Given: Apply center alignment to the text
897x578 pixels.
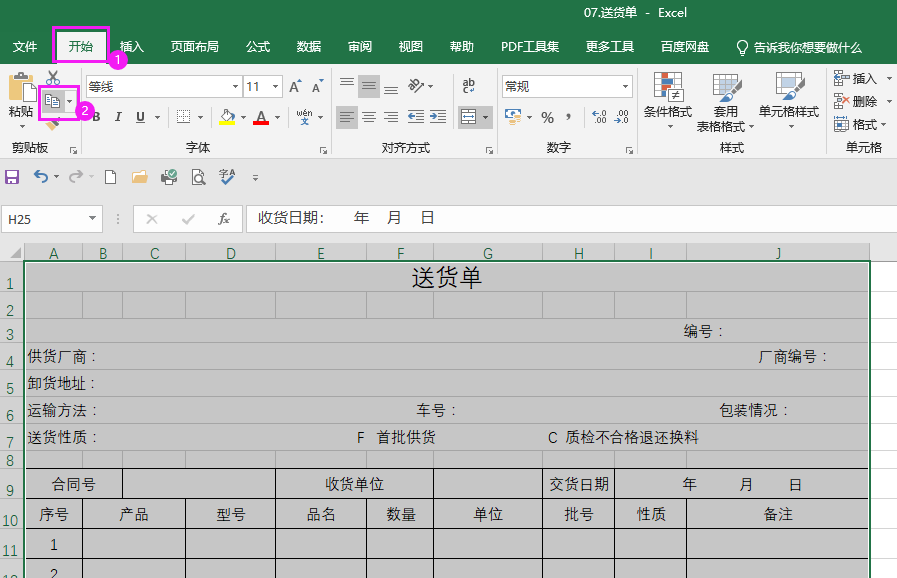Looking at the screenshot, I should [x=368, y=117].
